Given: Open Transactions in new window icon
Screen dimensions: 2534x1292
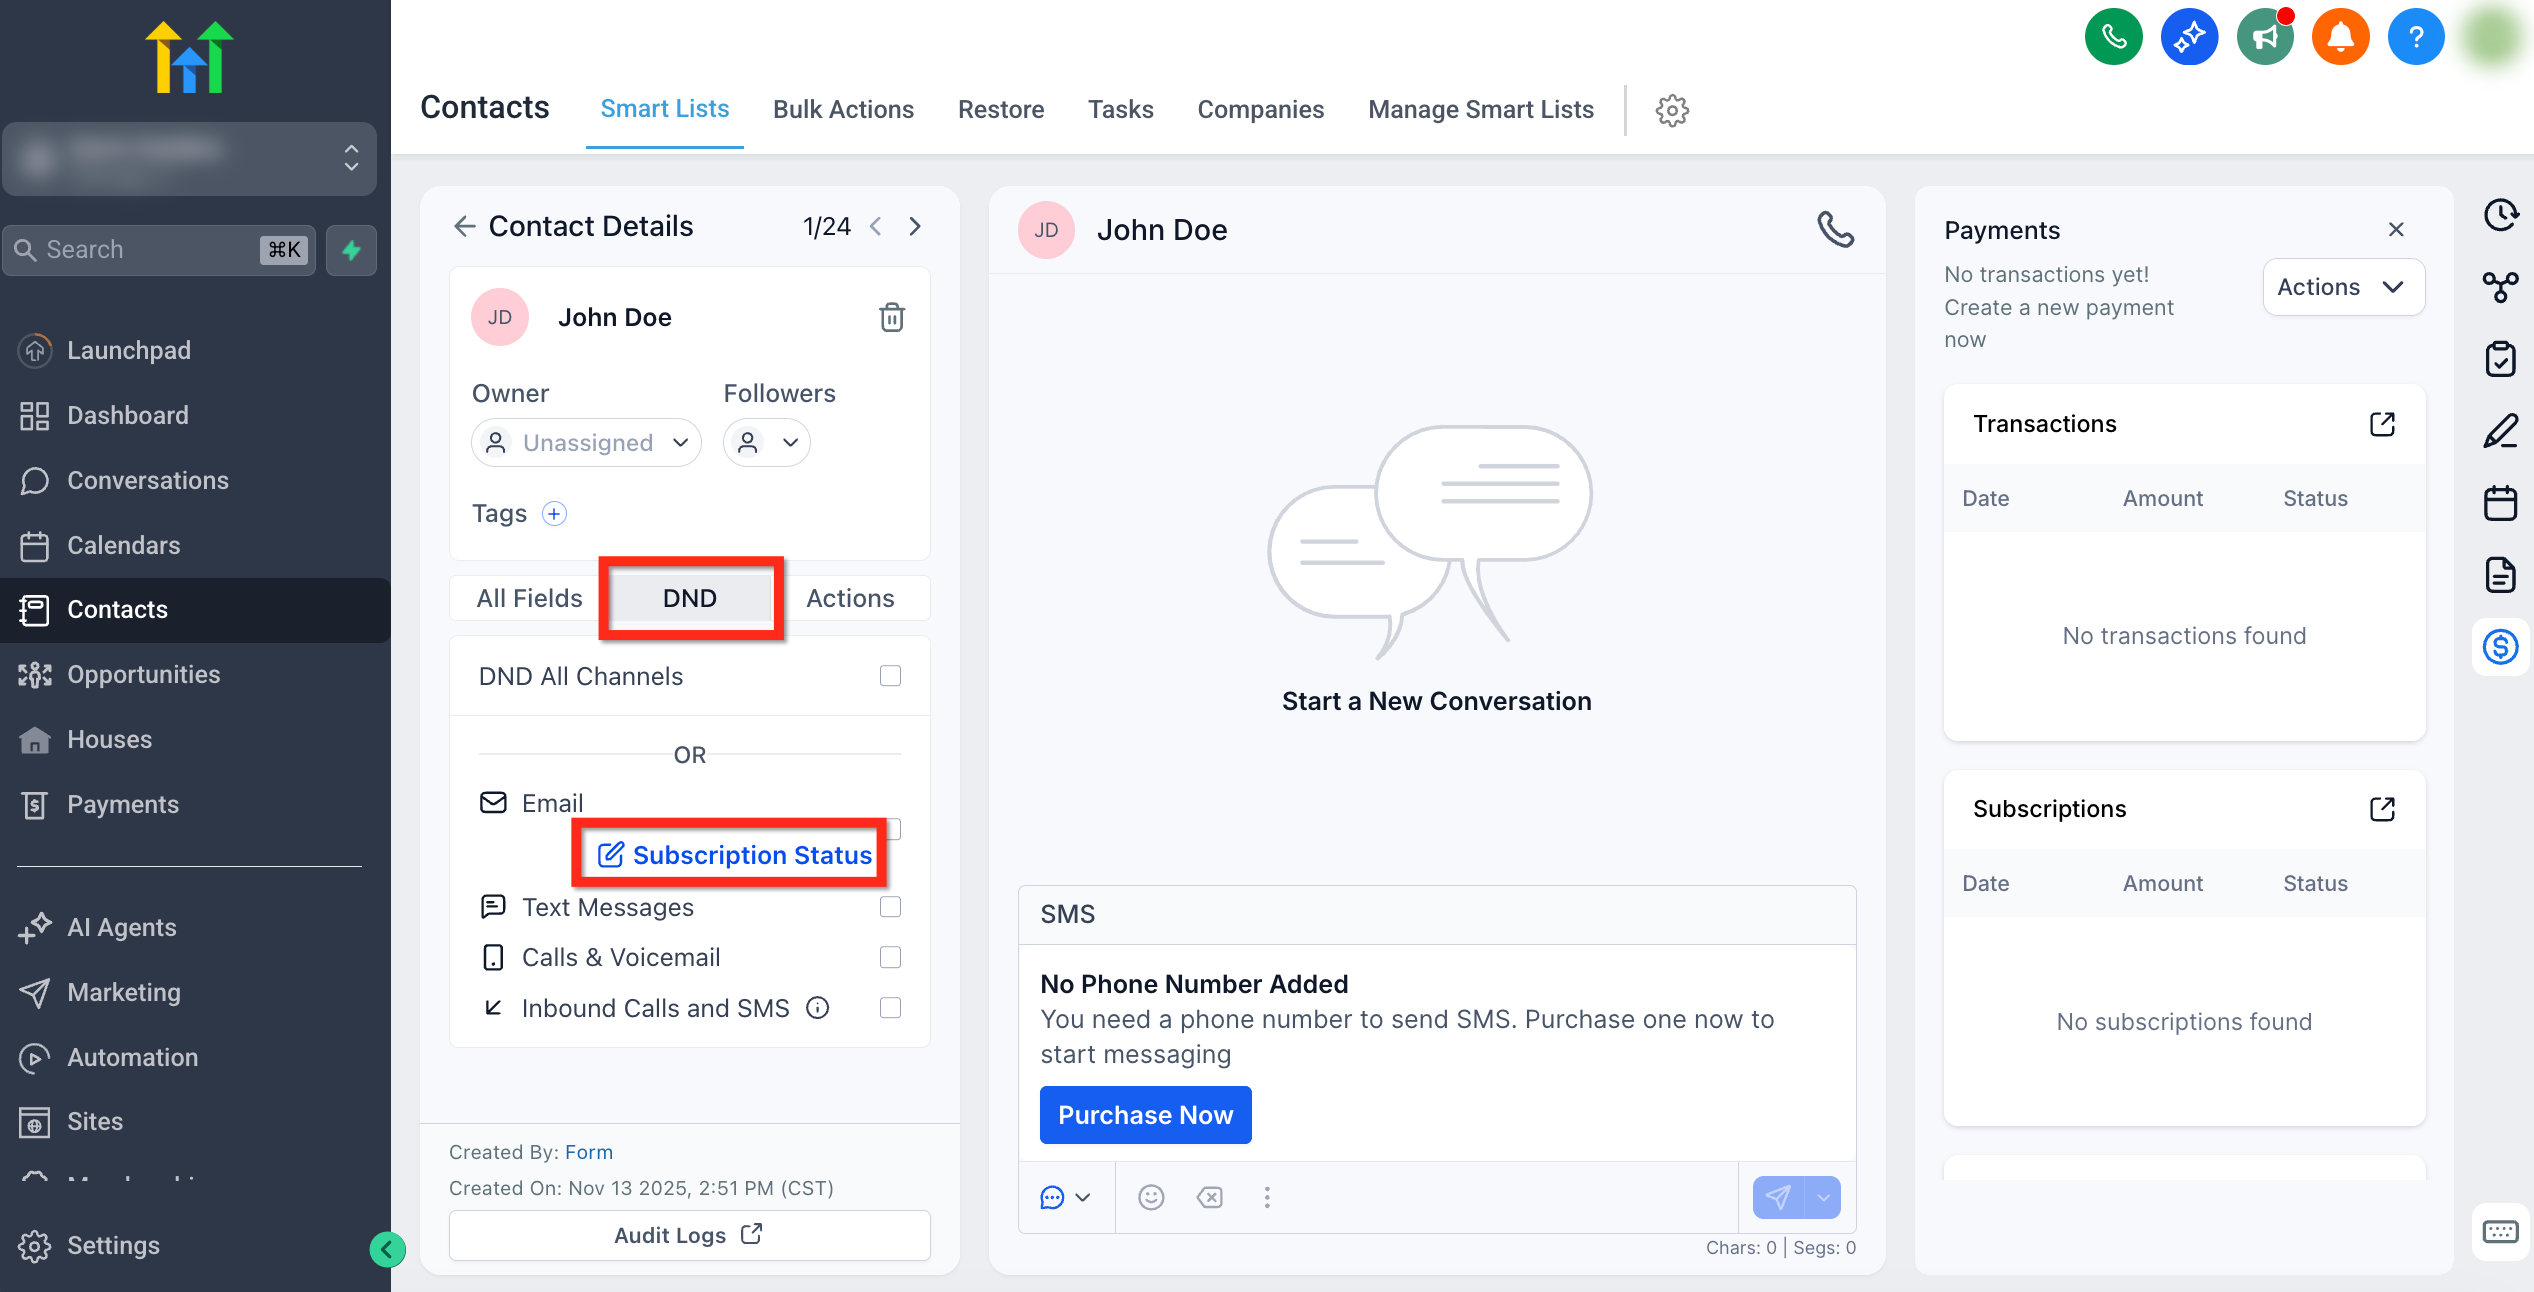Looking at the screenshot, I should (x=2382, y=424).
